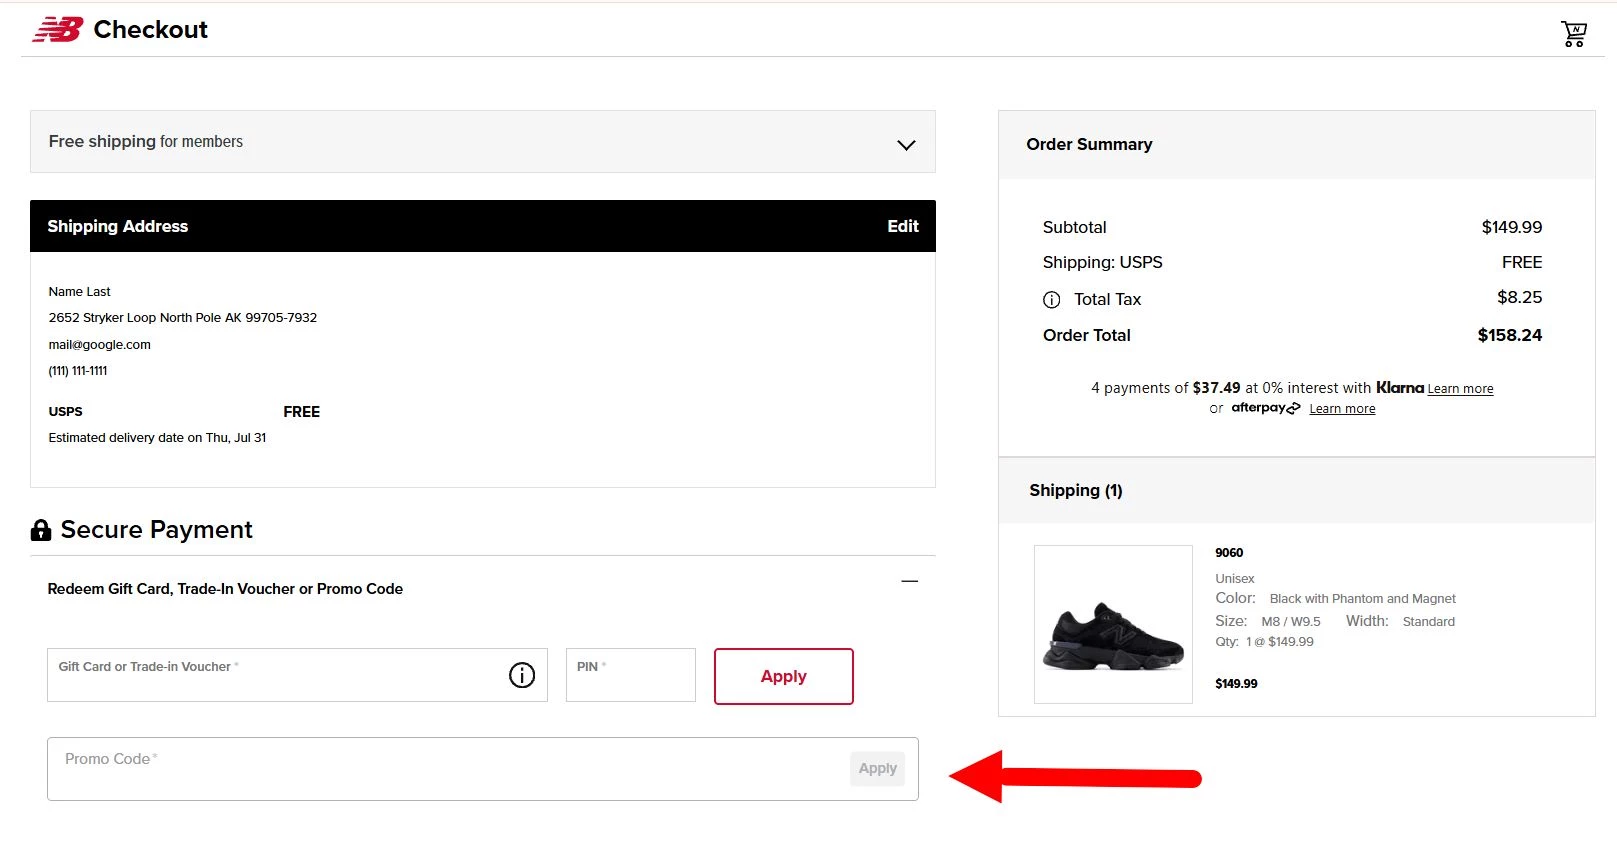The image size is (1617, 842).
Task: Click the Name Last text
Action: (x=79, y=292)
